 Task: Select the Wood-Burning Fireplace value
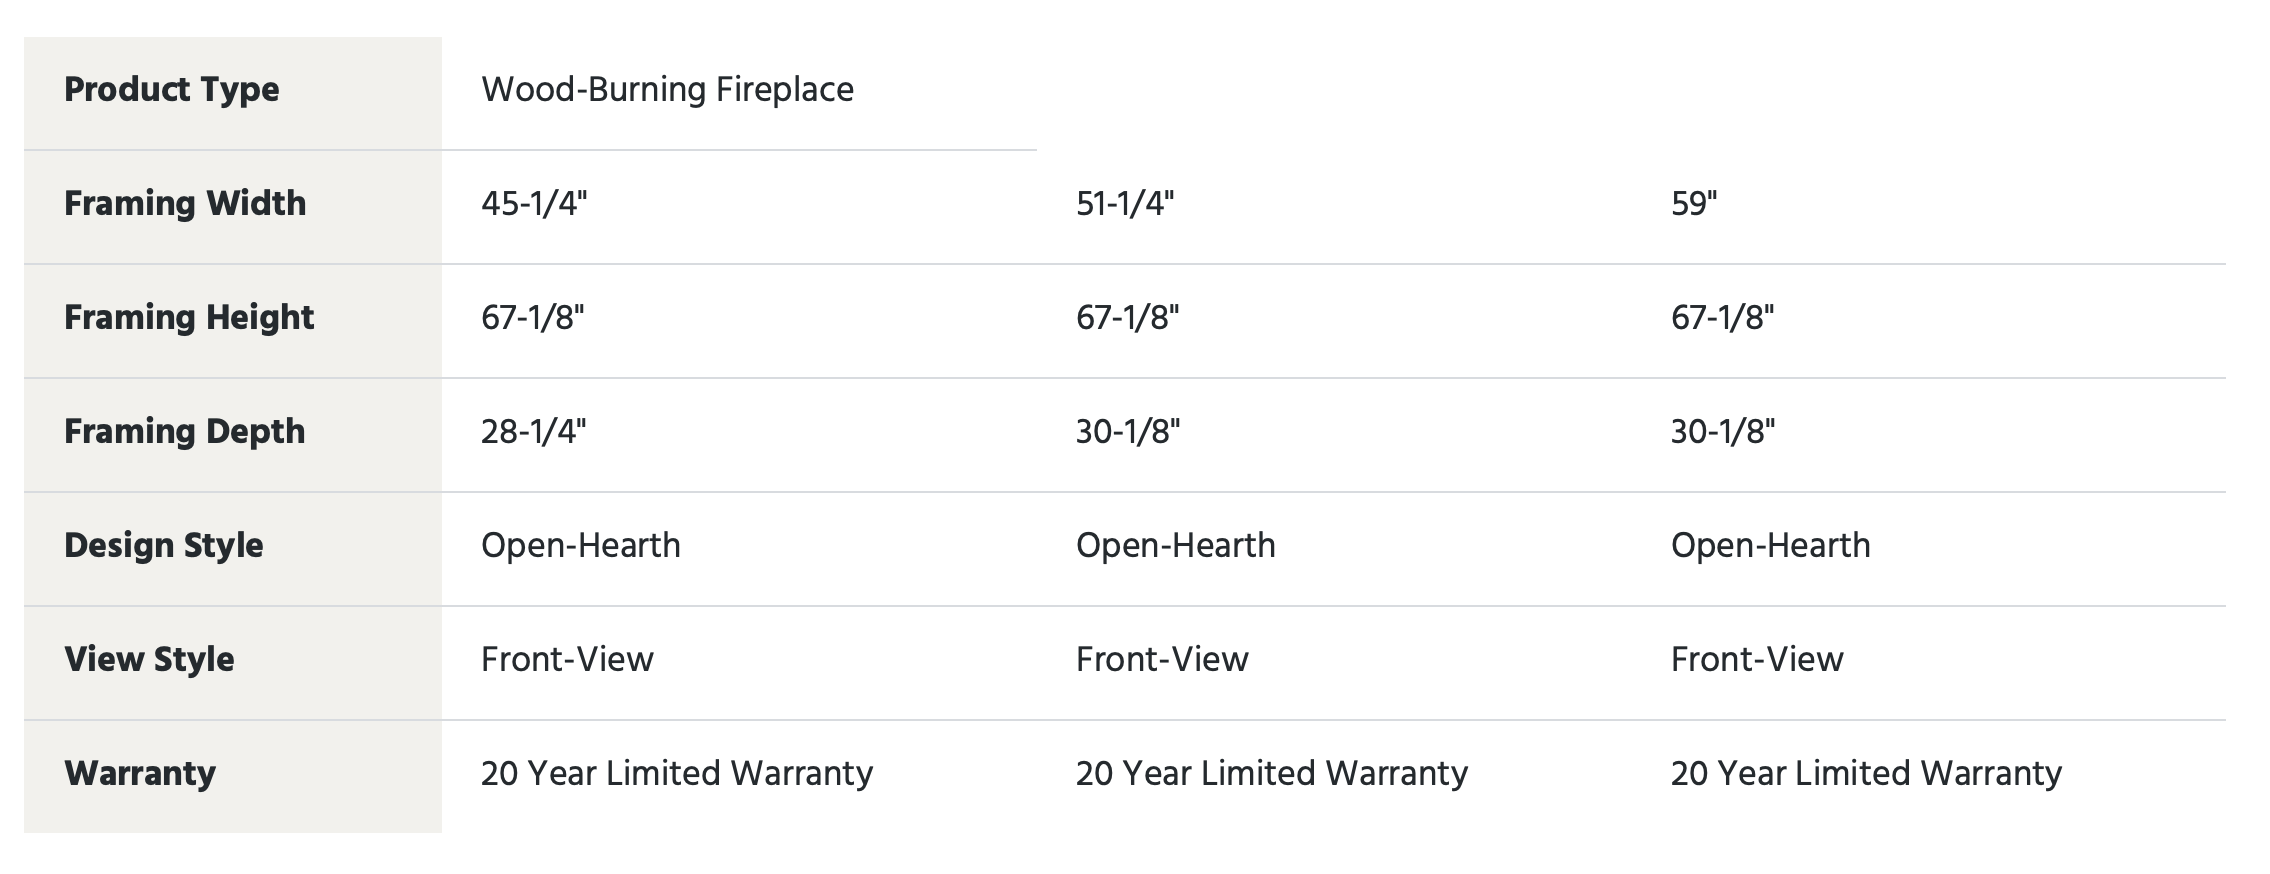[x=667, y=90]
